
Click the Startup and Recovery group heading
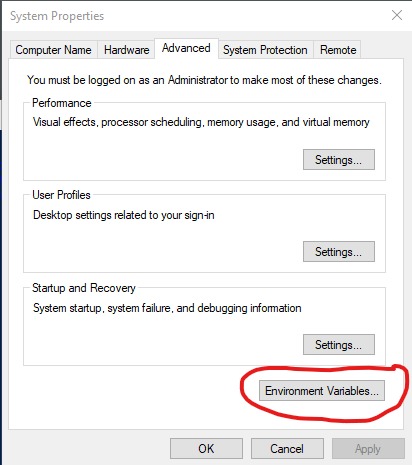[x=84, y=288]
